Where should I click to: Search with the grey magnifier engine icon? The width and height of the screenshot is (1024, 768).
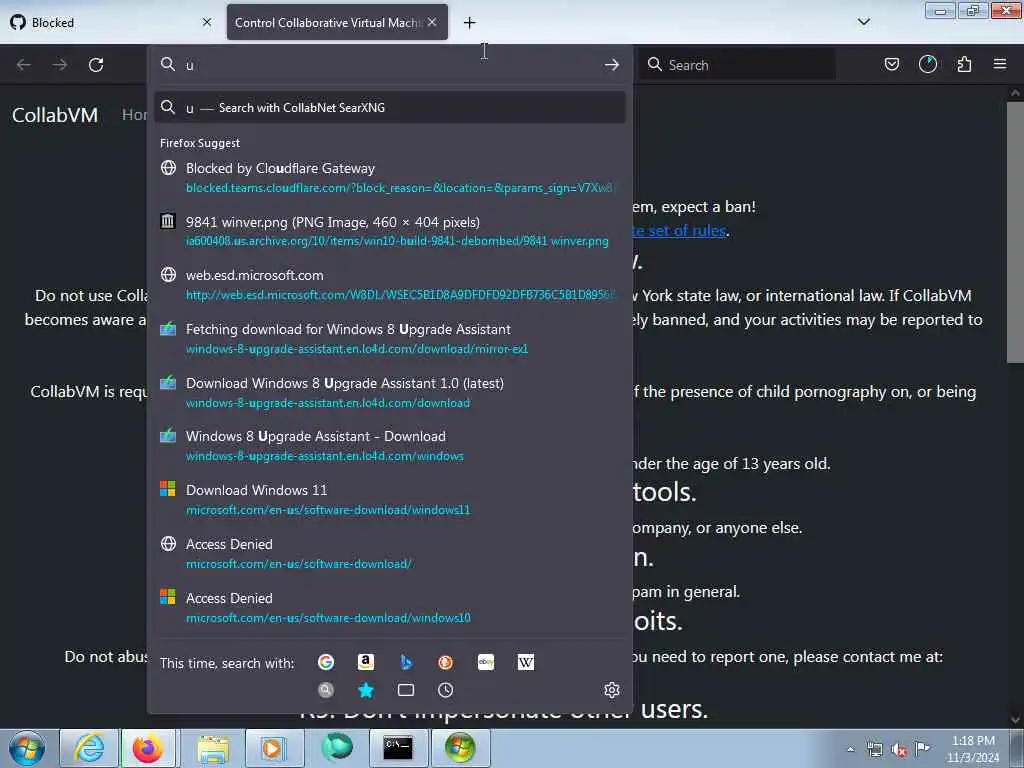[326, 690]
